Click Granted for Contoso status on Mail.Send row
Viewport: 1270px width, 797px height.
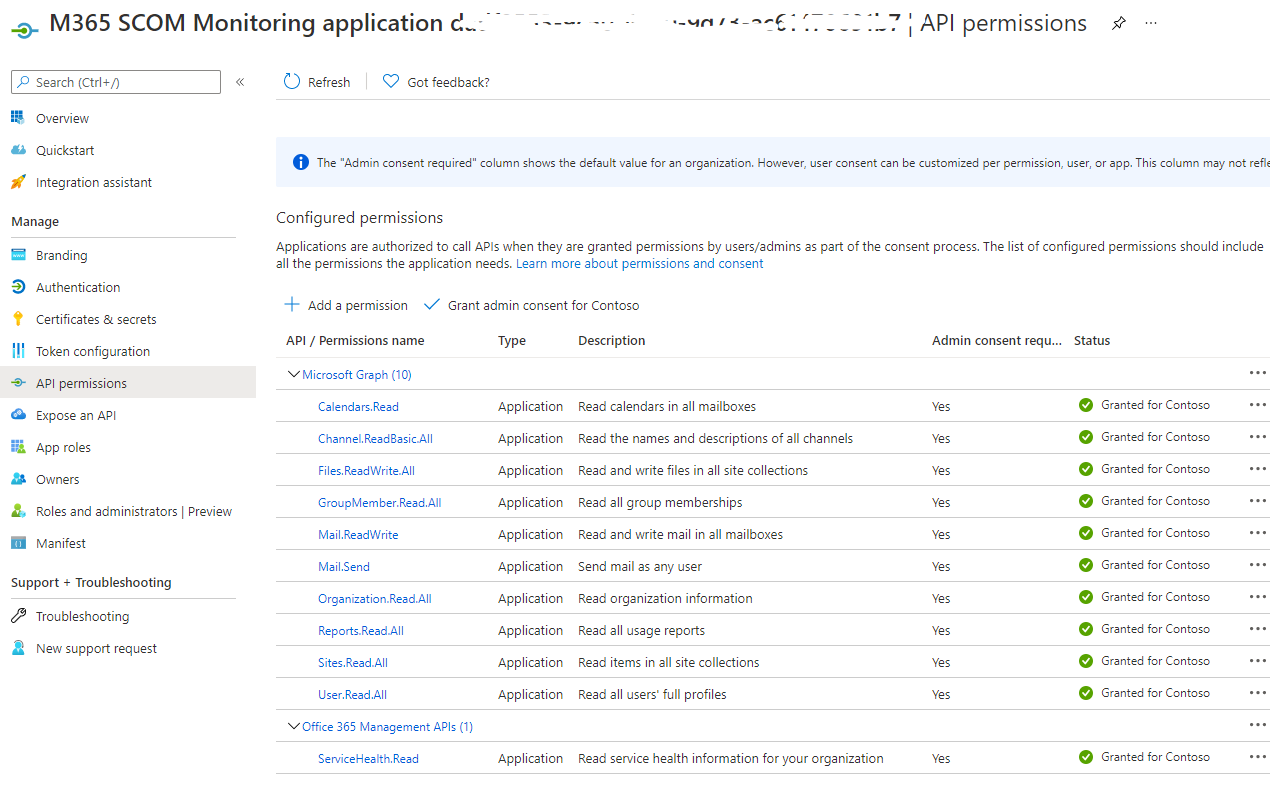click(1155, 565)
